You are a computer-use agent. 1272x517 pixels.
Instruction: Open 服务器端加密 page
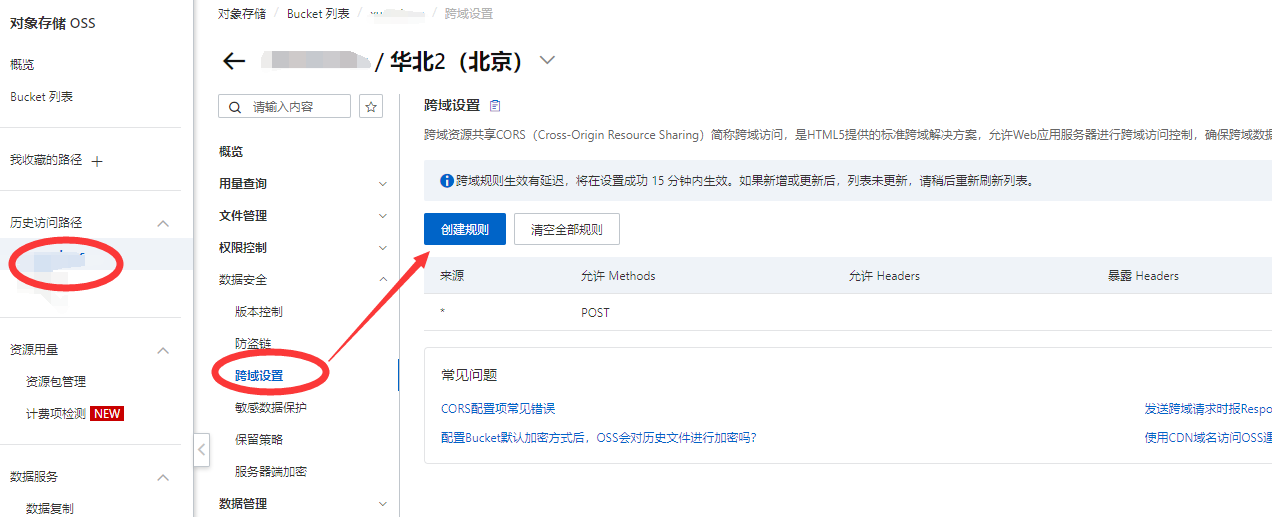(x=271, y=472)
